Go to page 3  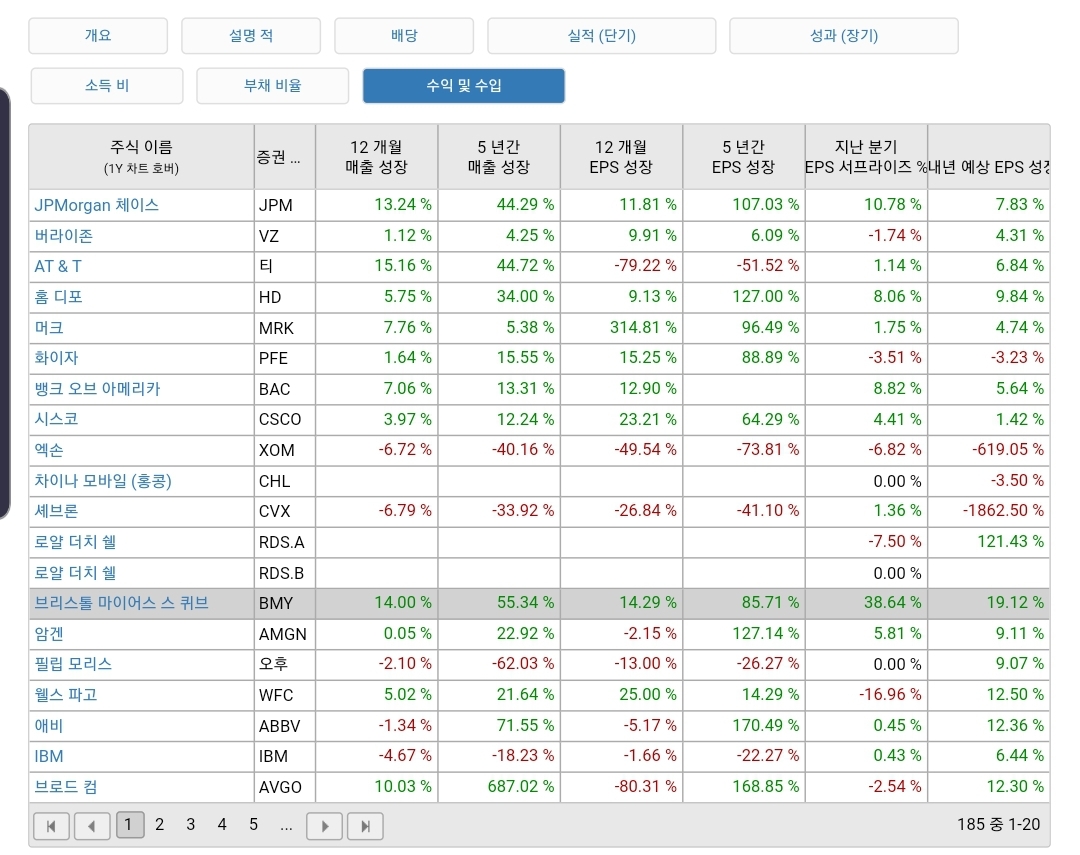191,825
